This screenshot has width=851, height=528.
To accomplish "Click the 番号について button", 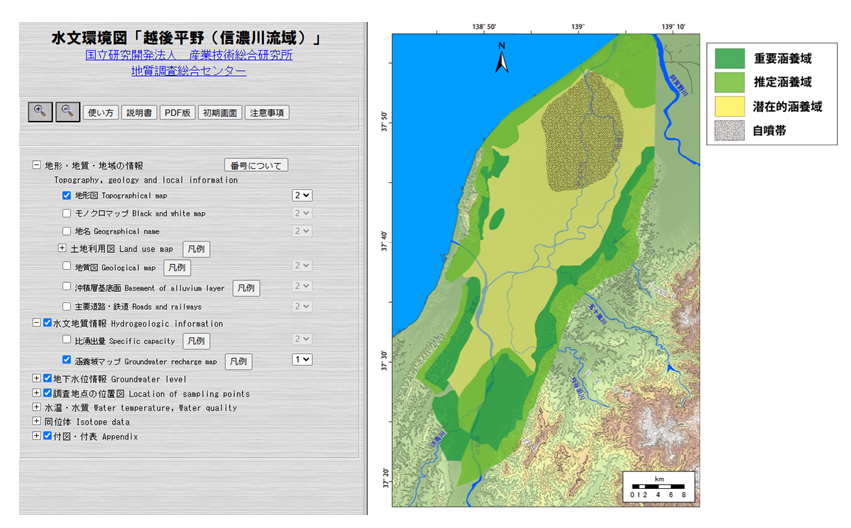I will [x=256, y=166].
